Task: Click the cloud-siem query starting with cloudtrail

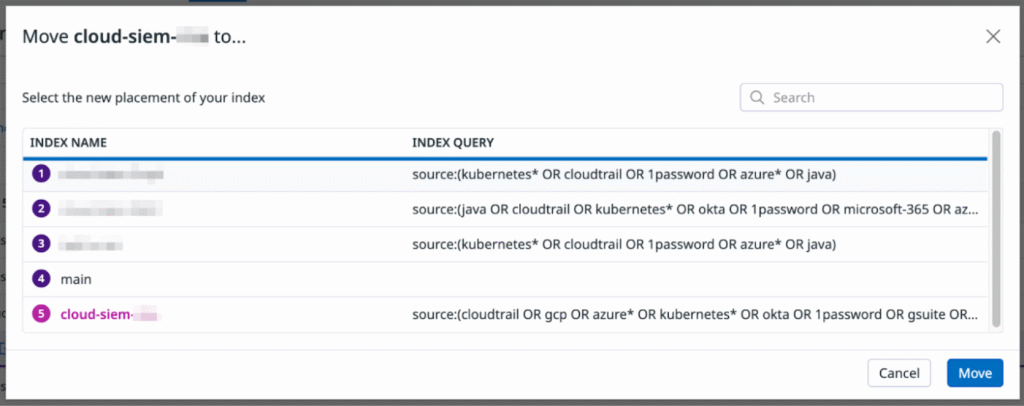Action: 696,315
